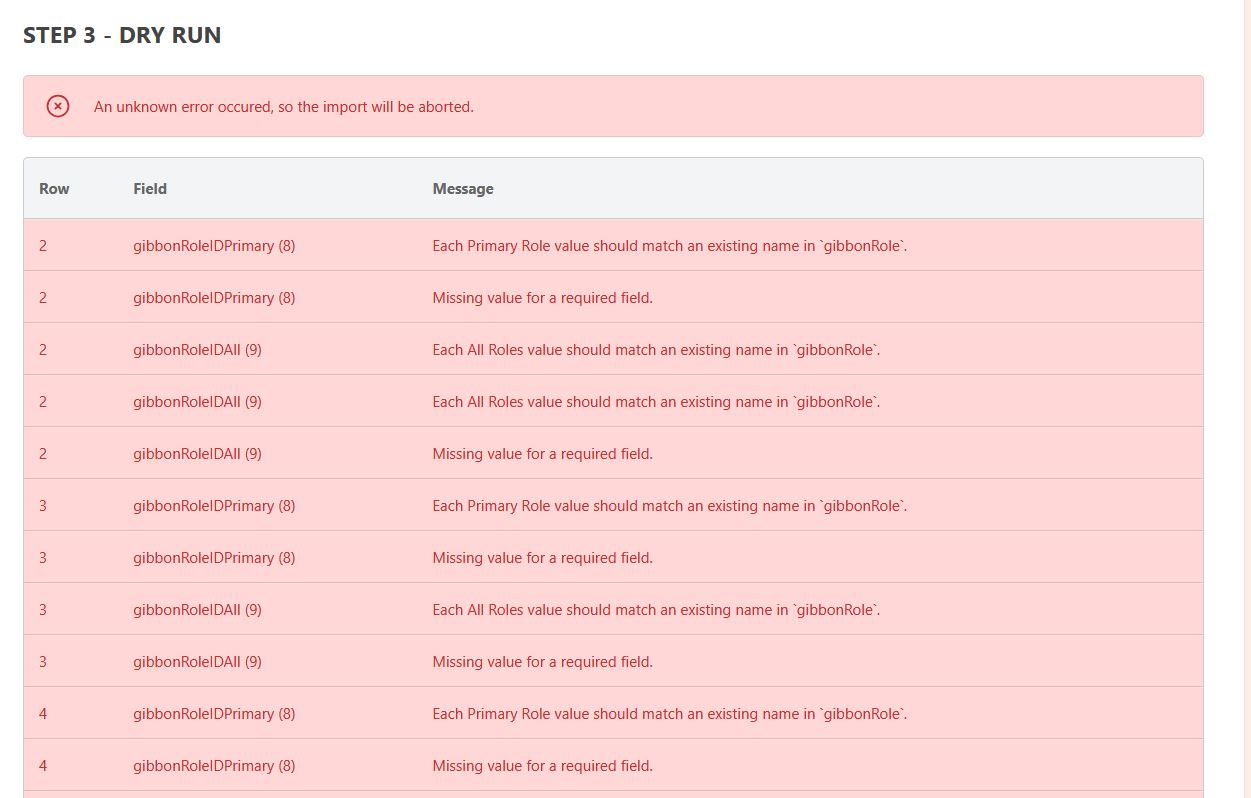The image size is (1251, 798).
Task: Click gibbonRoleIDAll (9) field in row 2 missing-value line
Action: 197,453
